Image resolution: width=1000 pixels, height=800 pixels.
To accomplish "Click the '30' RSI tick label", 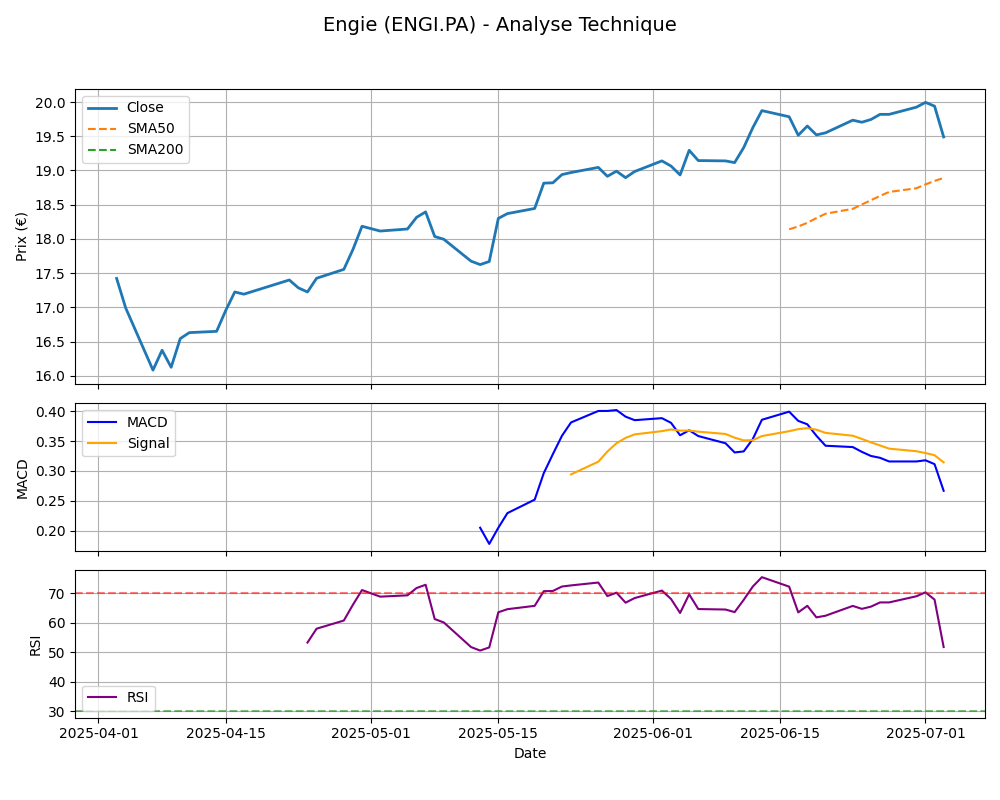I will click(x=57, y=712).
